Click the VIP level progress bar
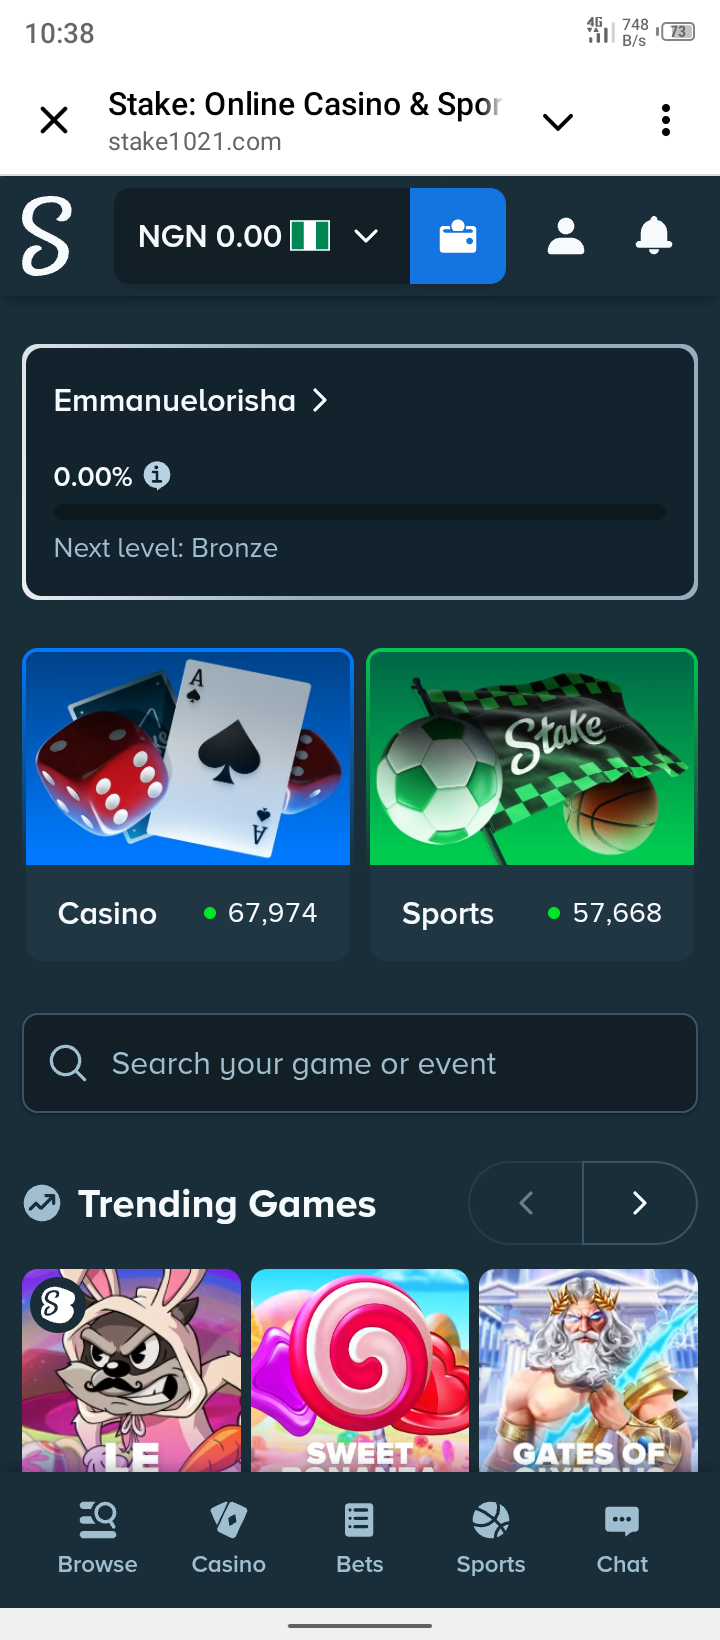 pyautogui.click(x=360, y=513)
